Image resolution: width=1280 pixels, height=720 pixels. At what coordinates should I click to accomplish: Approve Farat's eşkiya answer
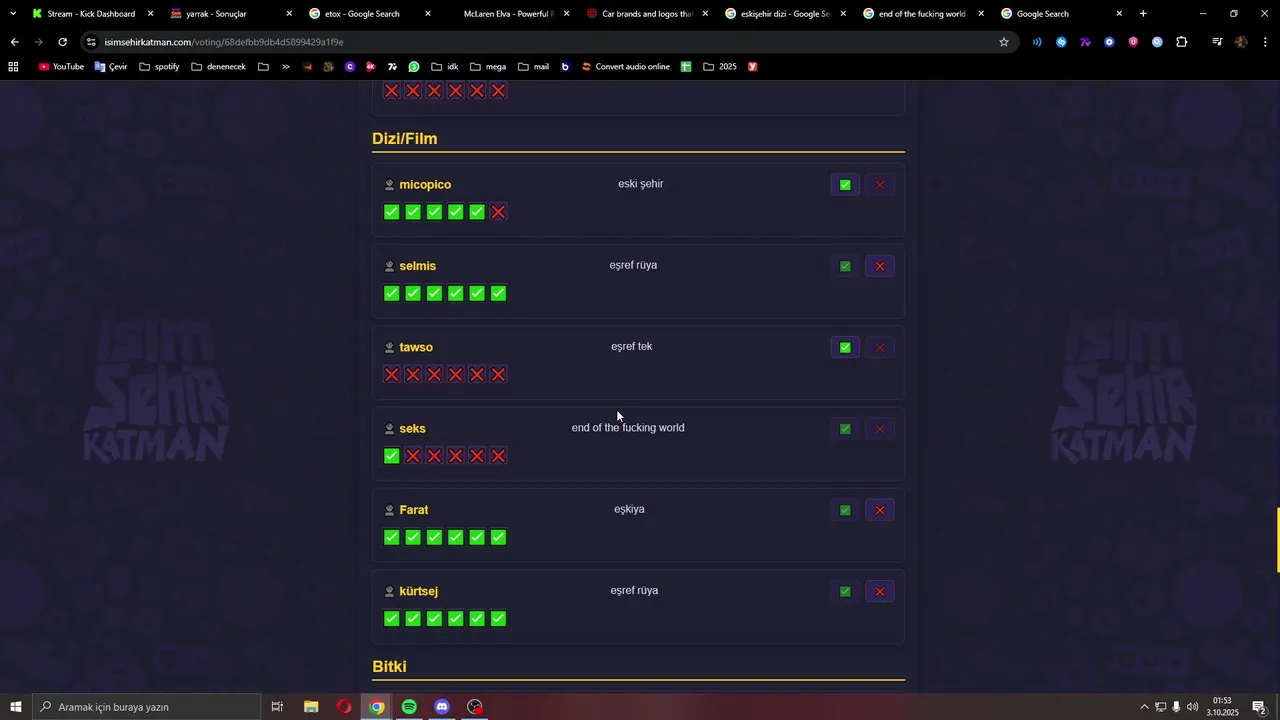pyautogui.click(x=845, y=510)
